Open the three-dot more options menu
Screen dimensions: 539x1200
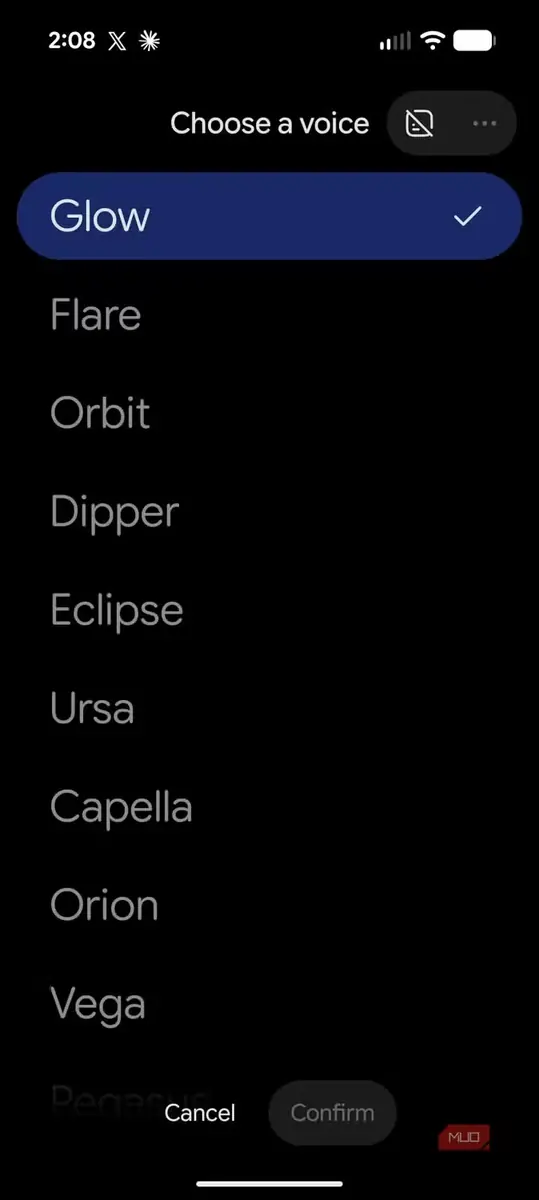(x=484, y=123)
